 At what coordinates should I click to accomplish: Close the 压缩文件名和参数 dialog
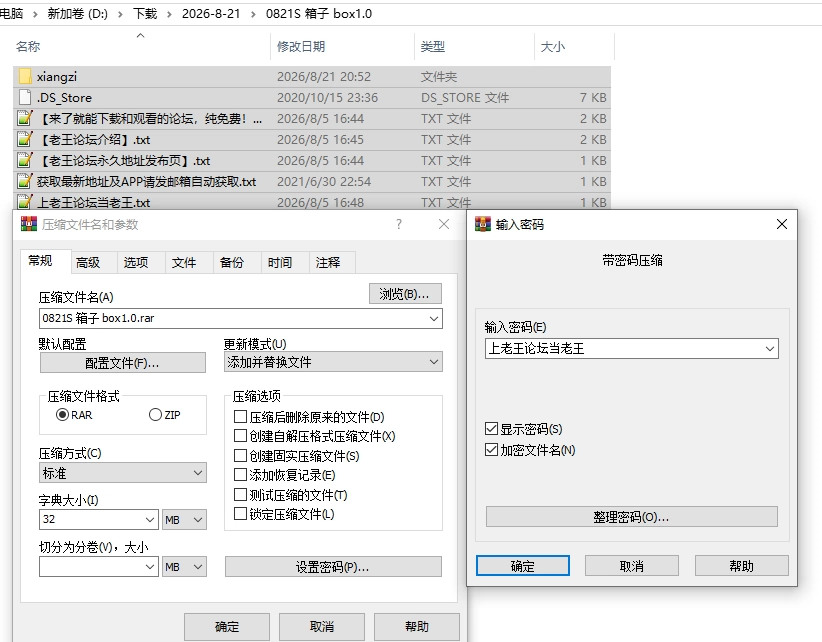(444, 224)
